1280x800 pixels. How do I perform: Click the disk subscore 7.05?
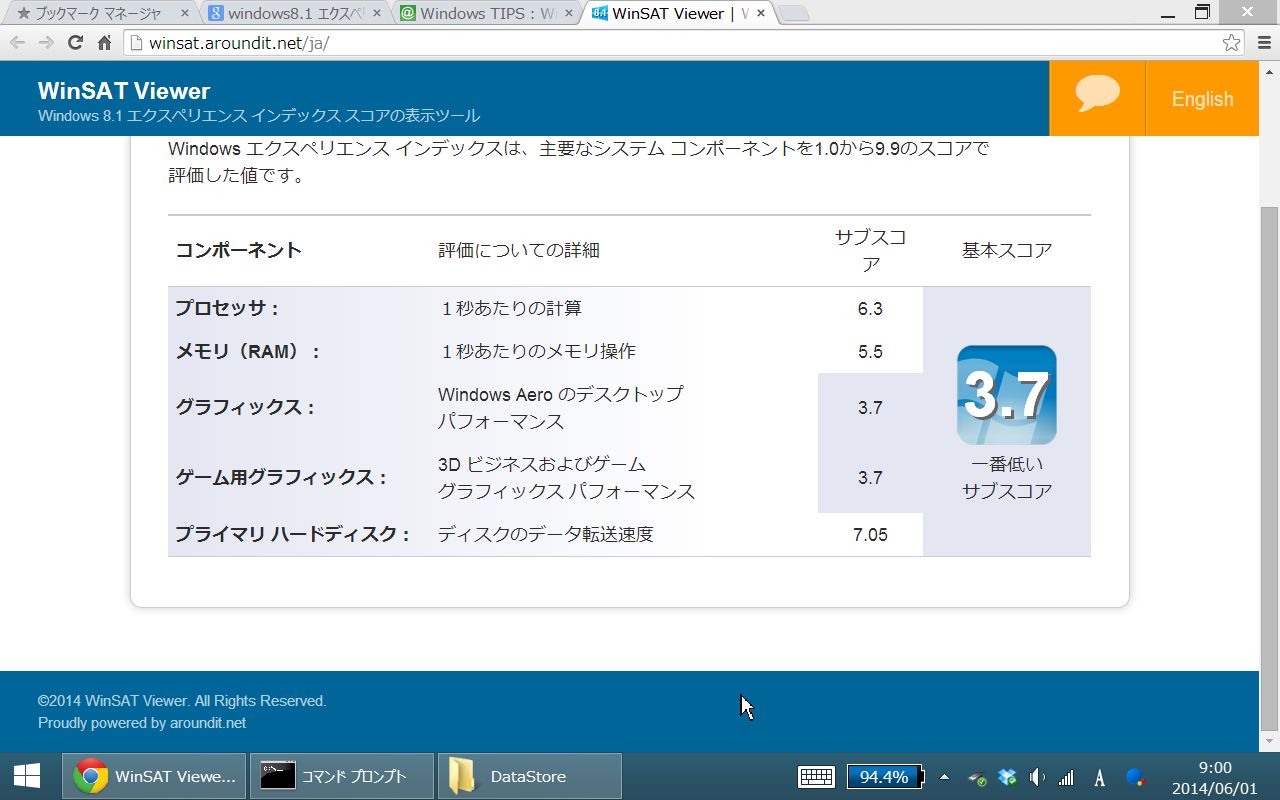coord(870,535)
